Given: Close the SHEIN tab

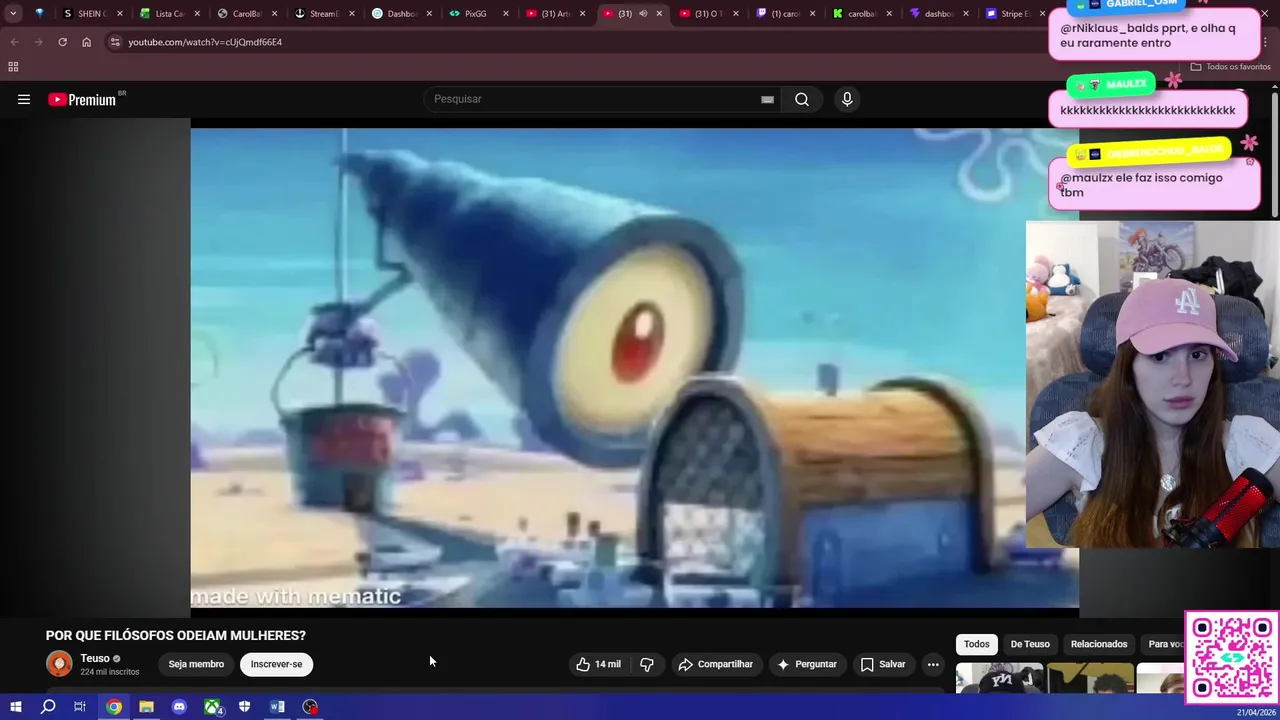Looking at the screenshot, I should (x=119, y=14).
